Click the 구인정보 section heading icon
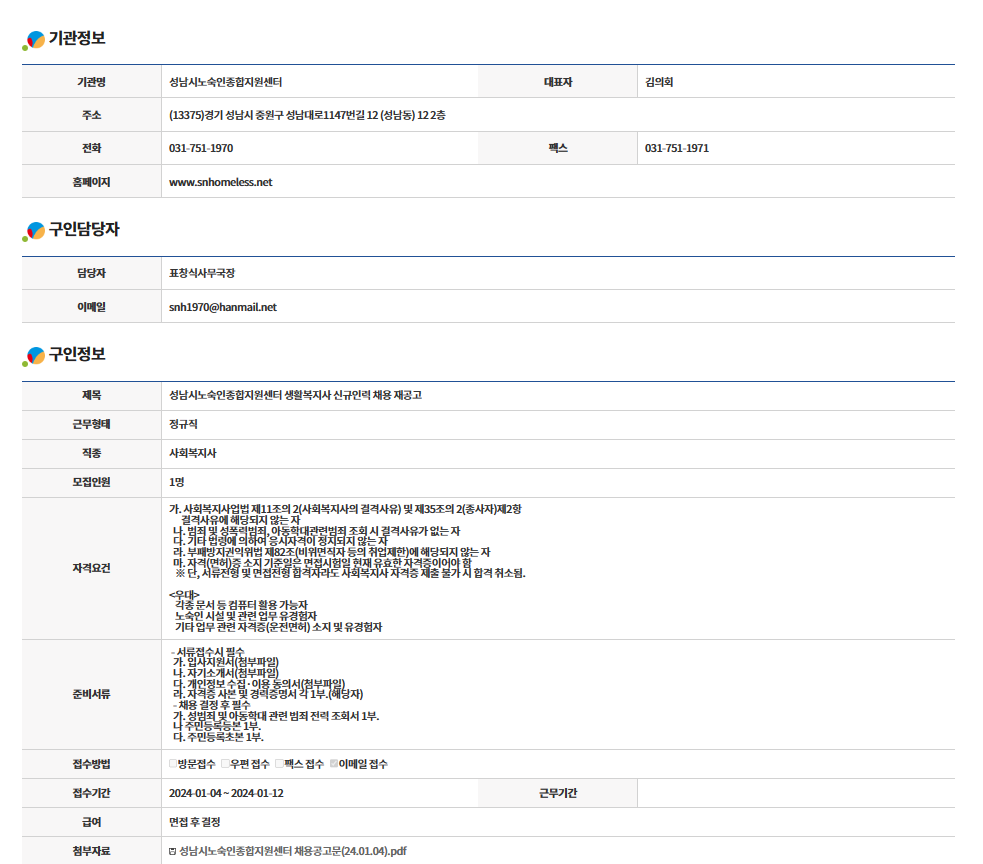 point(33,356)
